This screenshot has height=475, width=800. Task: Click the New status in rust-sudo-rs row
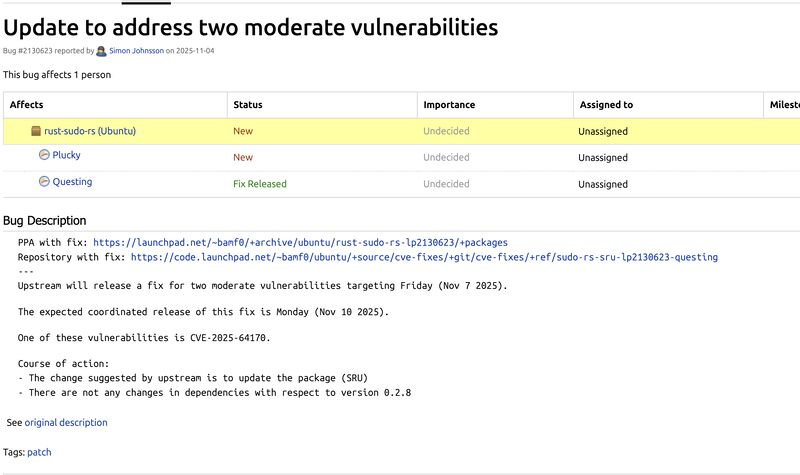pos(243,131)
